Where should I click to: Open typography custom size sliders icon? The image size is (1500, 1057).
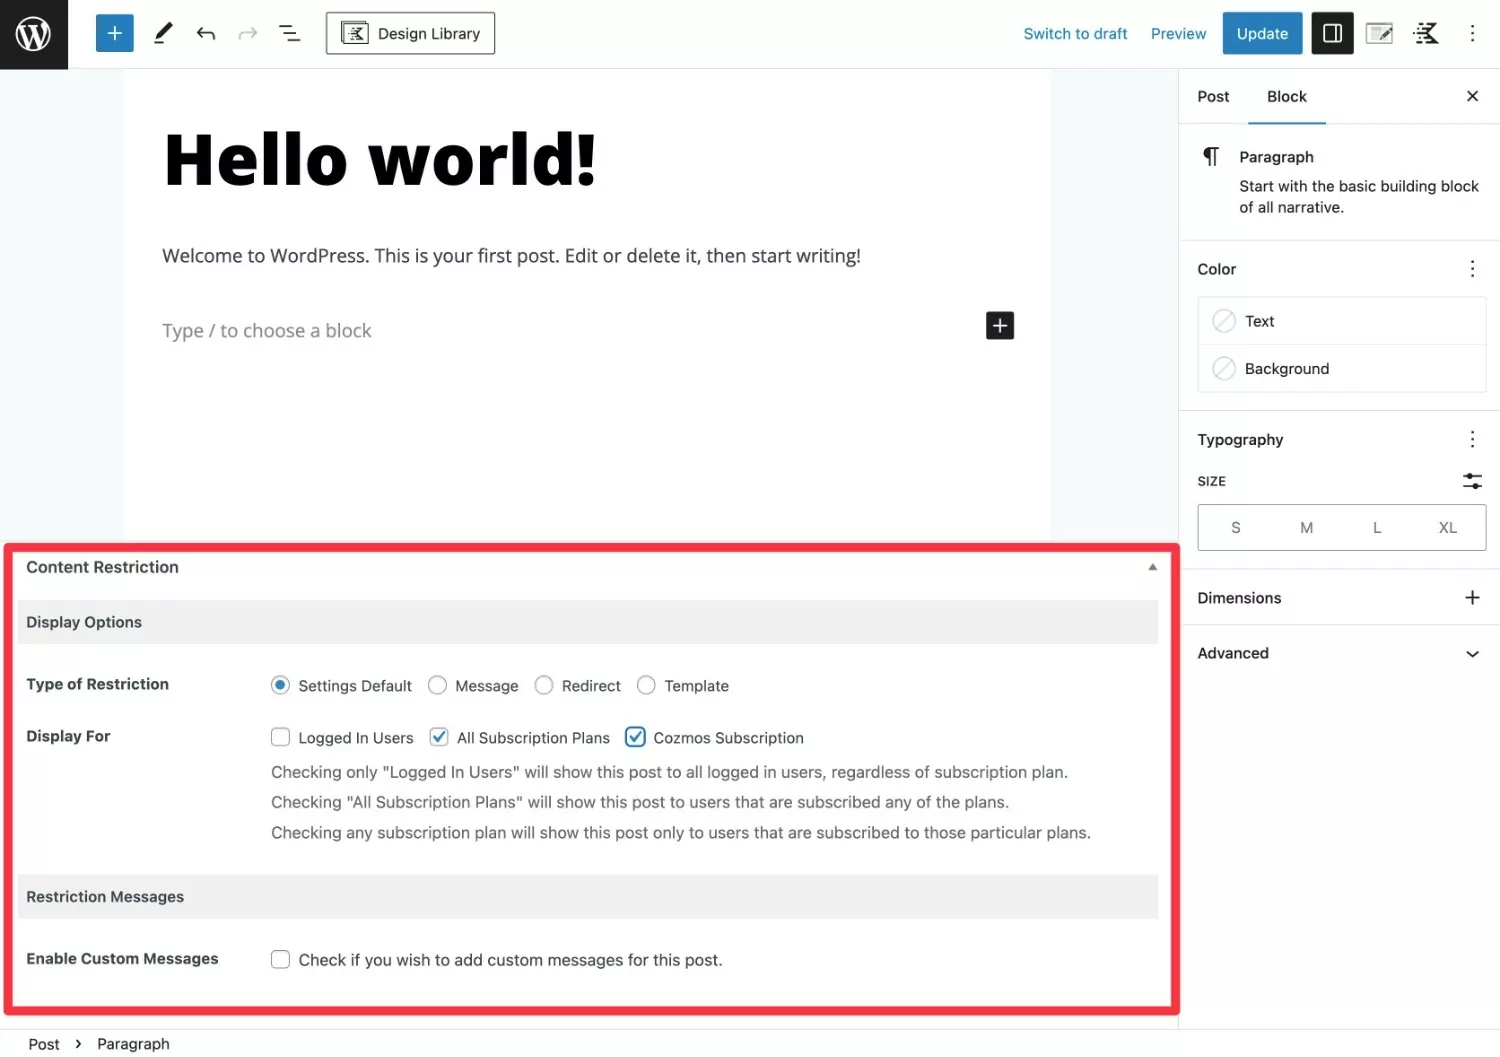pos(1471,481)
